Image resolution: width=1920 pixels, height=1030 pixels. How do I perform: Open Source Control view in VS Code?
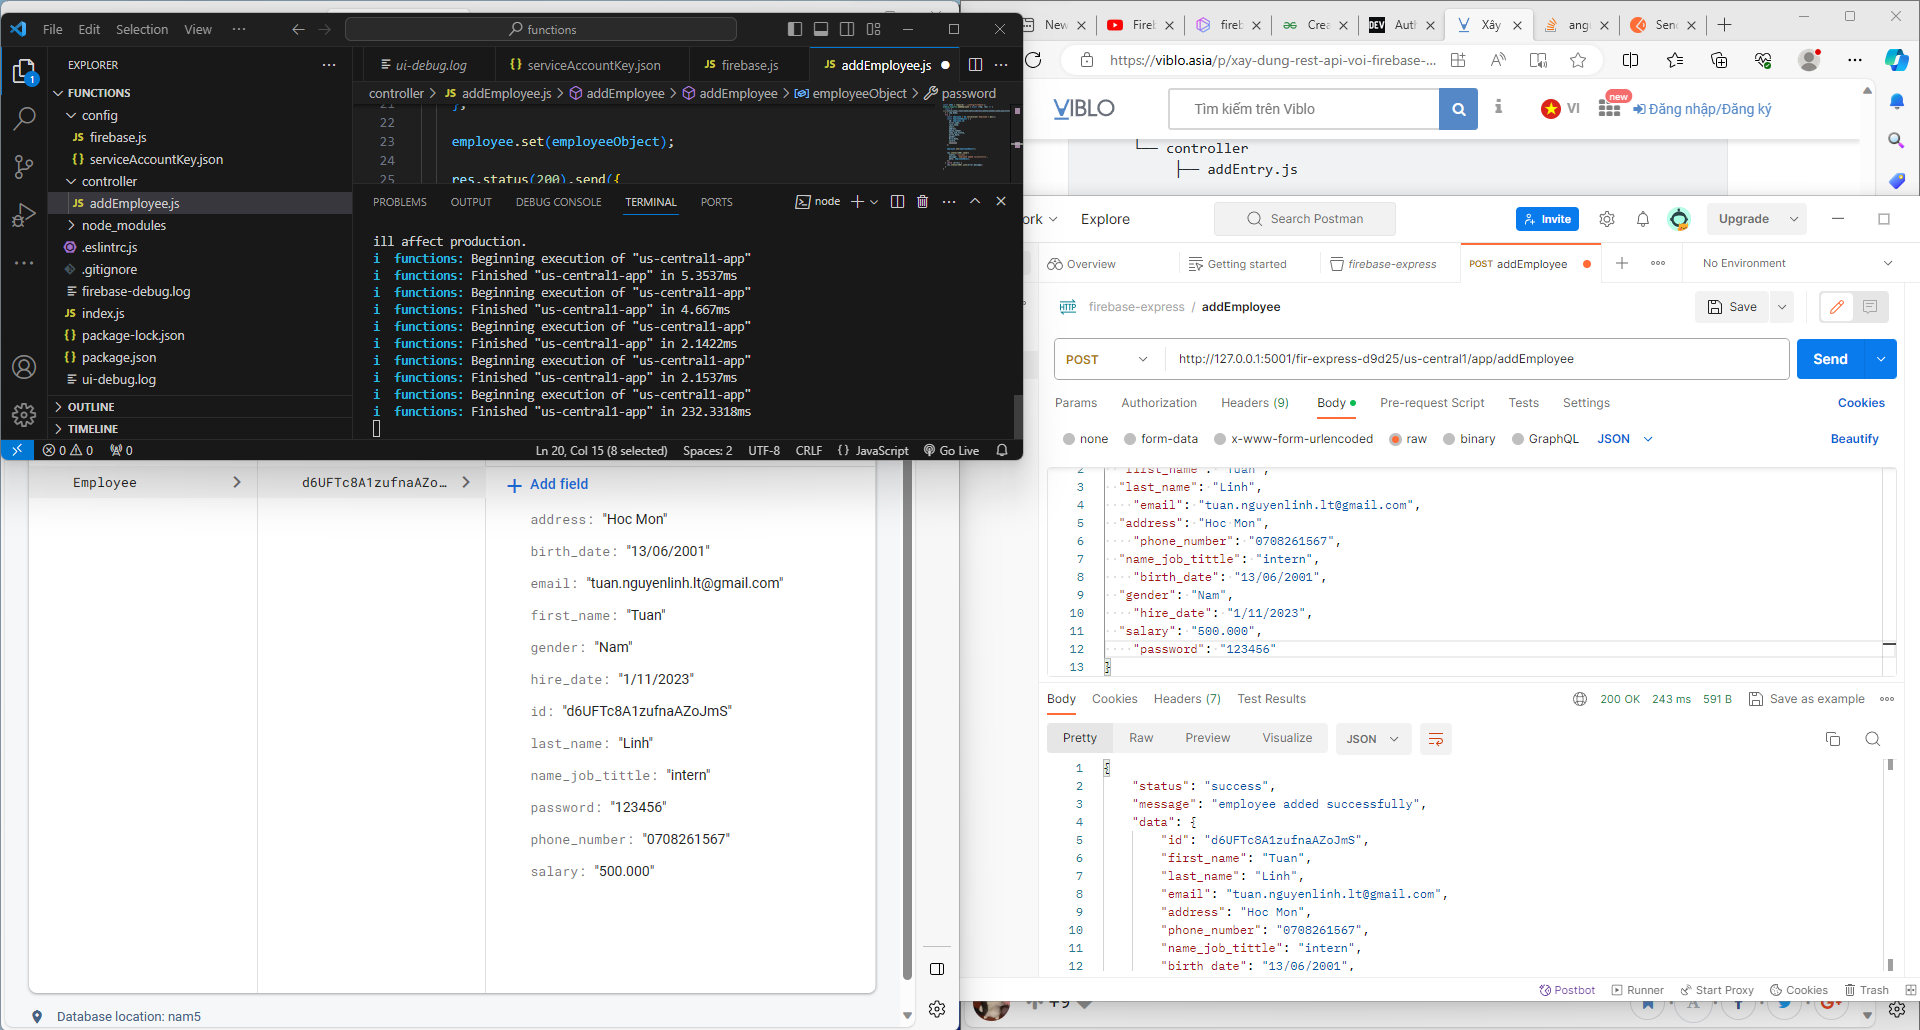(x=24, y=166)
